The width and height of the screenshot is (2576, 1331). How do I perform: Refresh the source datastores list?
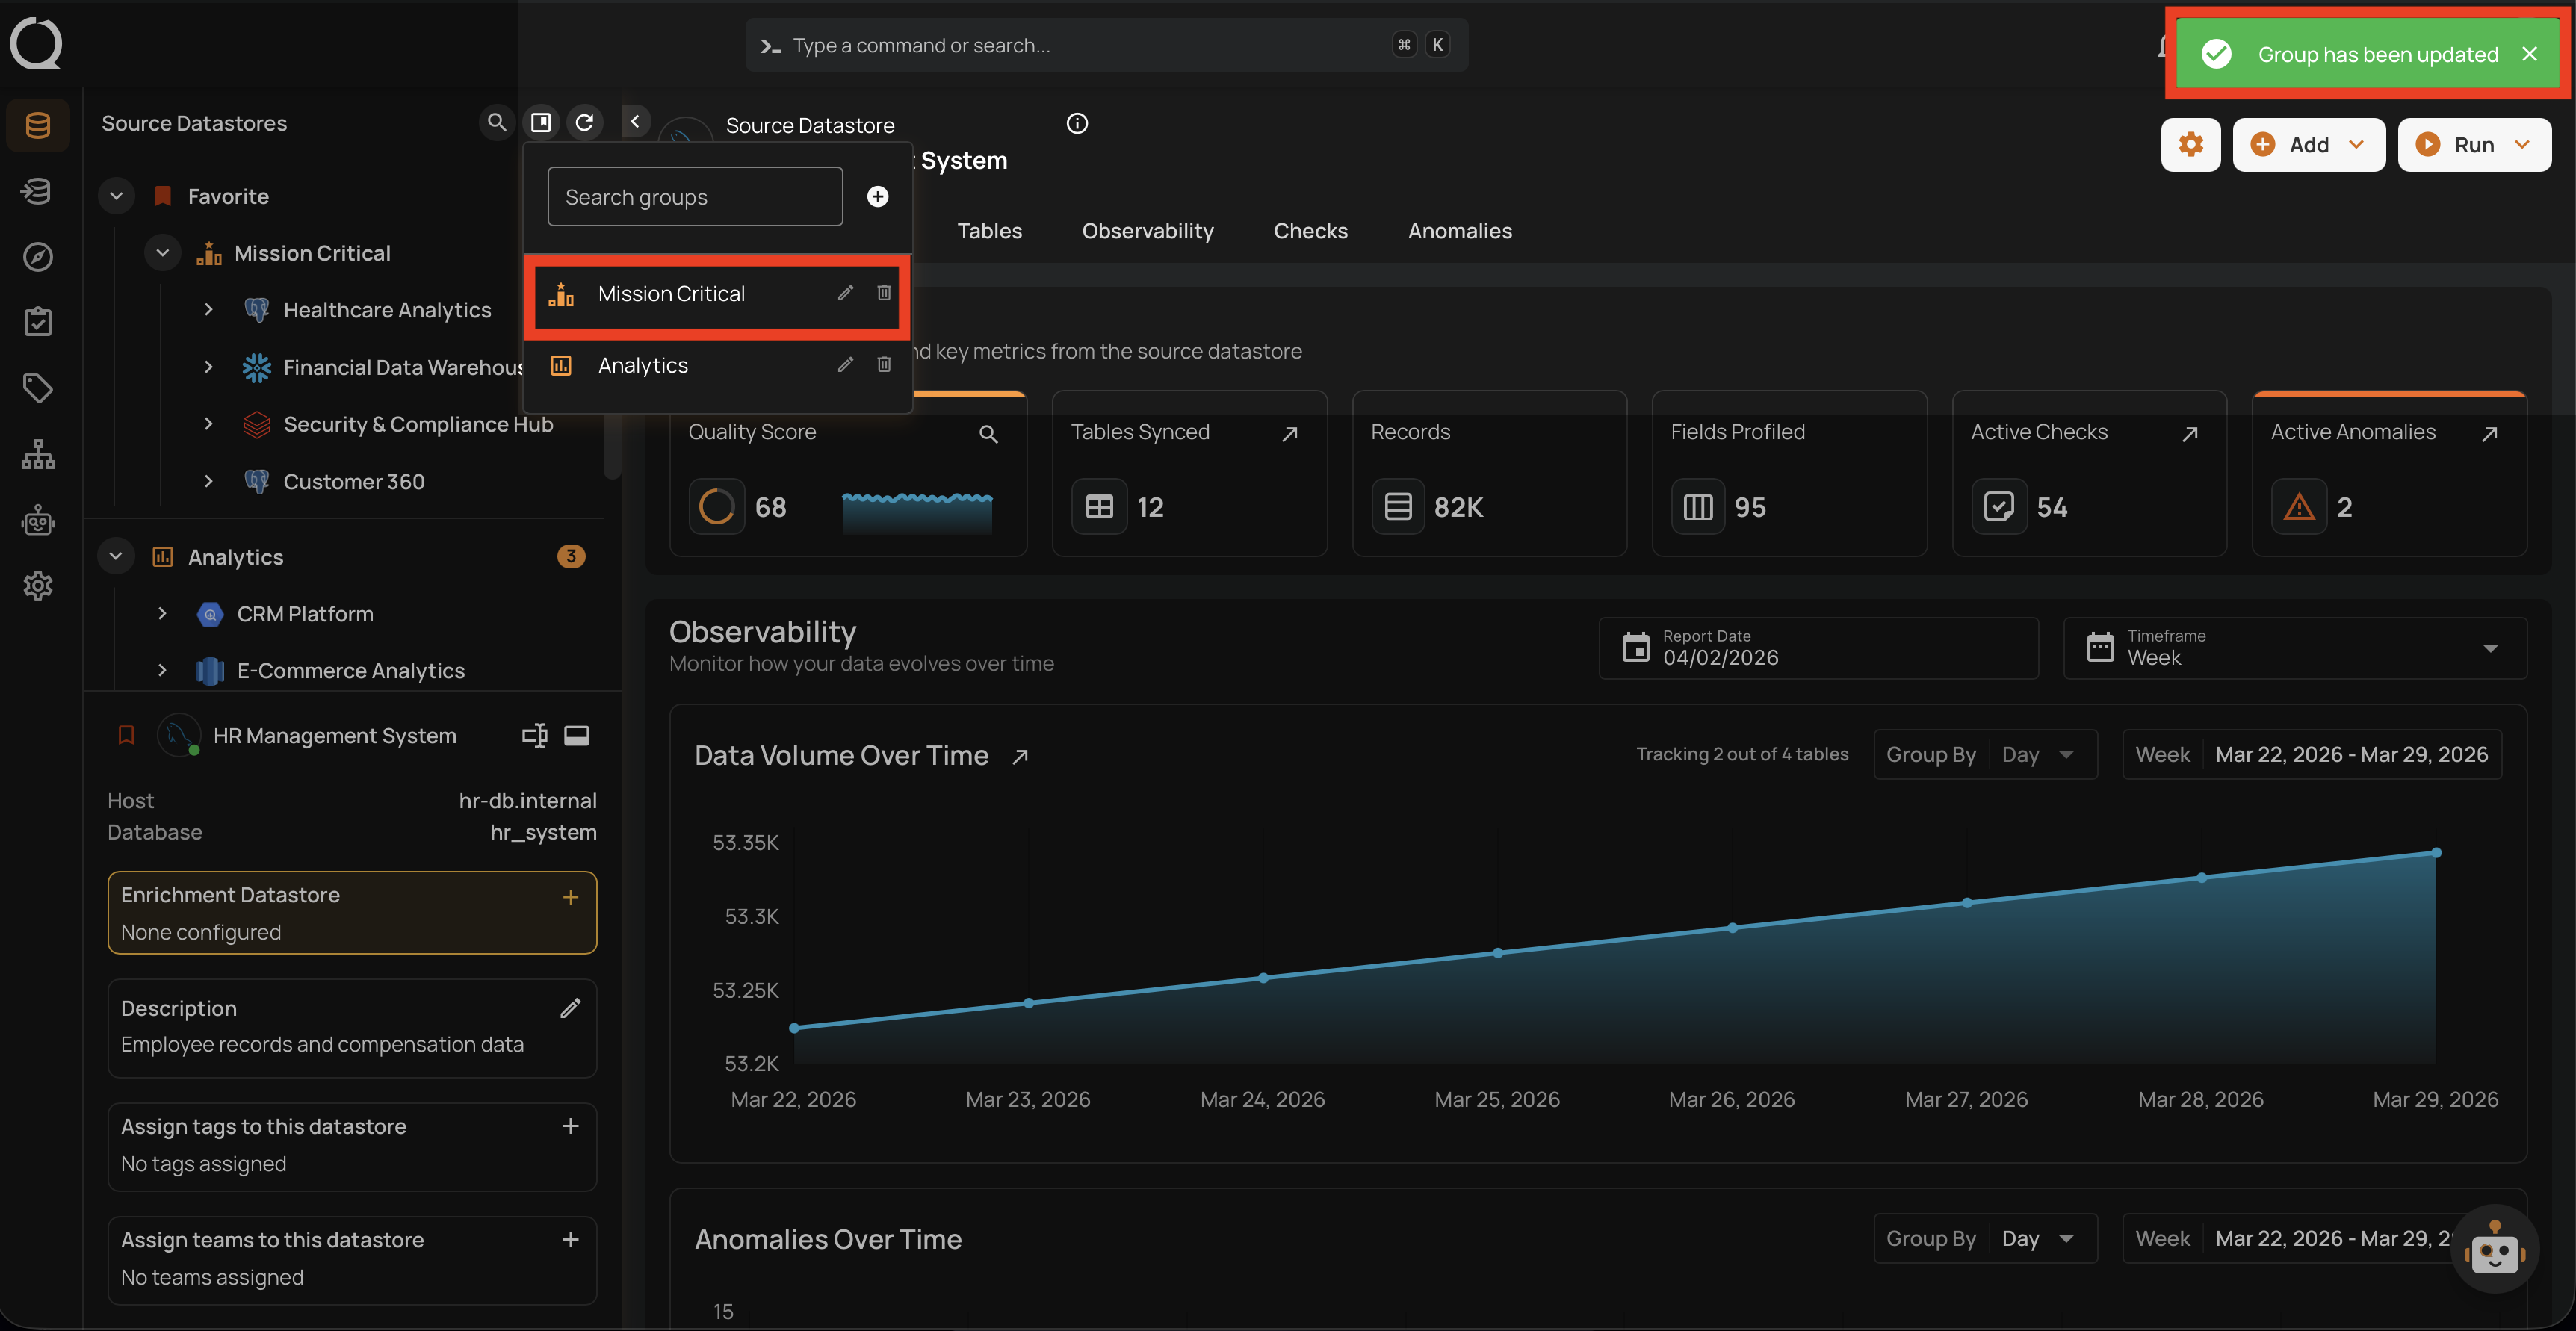click(x=585, y=122)
